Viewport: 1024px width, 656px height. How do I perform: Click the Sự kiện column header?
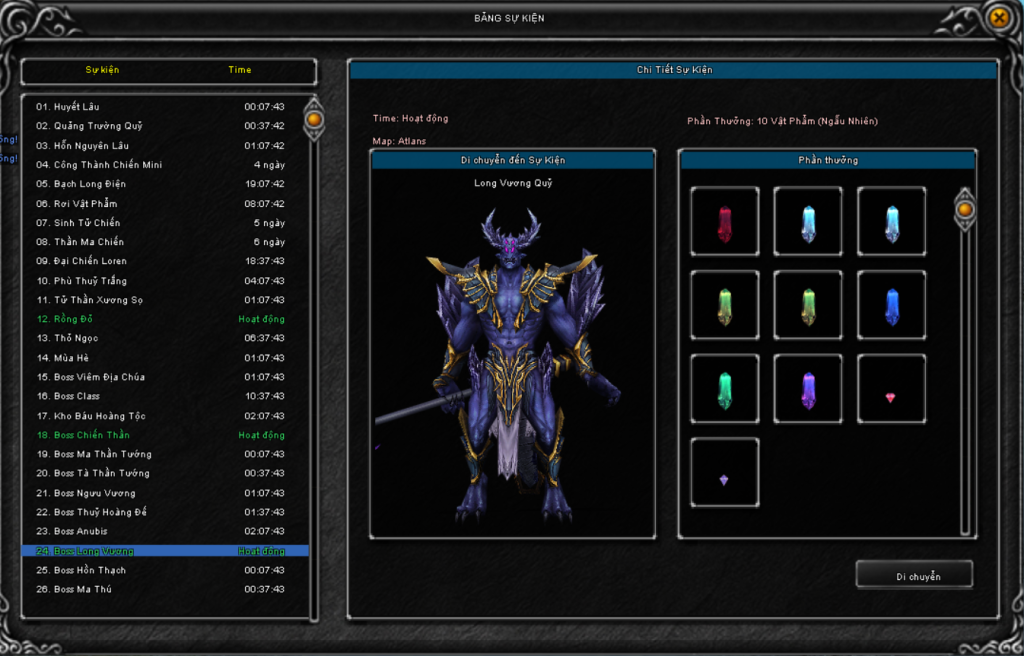click(x=102, y=70)
